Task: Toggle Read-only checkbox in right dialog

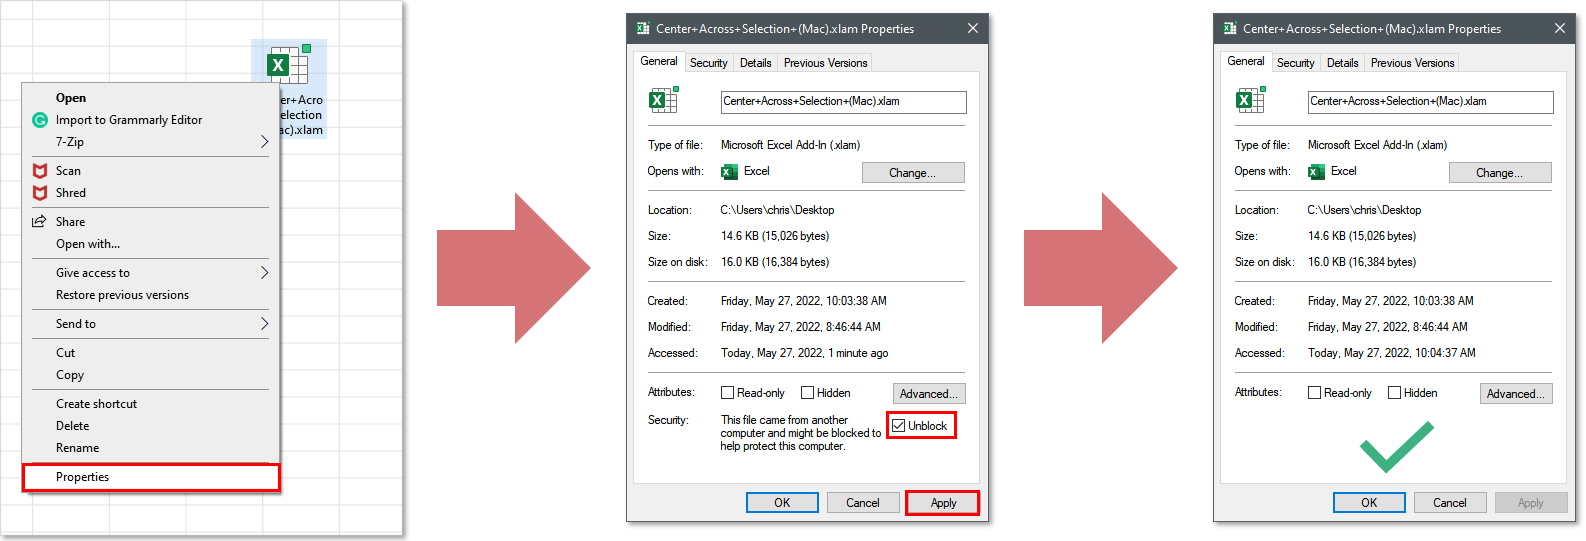Action: point(1315,393)
